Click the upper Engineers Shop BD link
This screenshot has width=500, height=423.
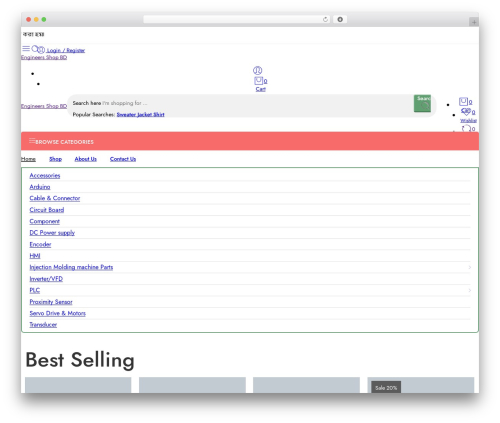coord(44,57)
